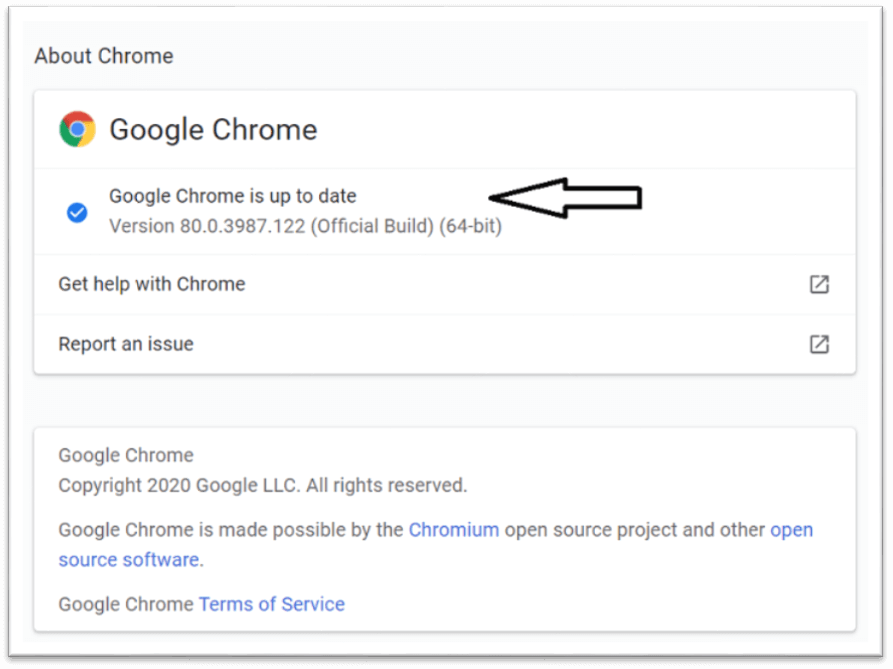This screenshot has width=893, height=669.
Task: Open the open source software link
Action: (436, 545)
